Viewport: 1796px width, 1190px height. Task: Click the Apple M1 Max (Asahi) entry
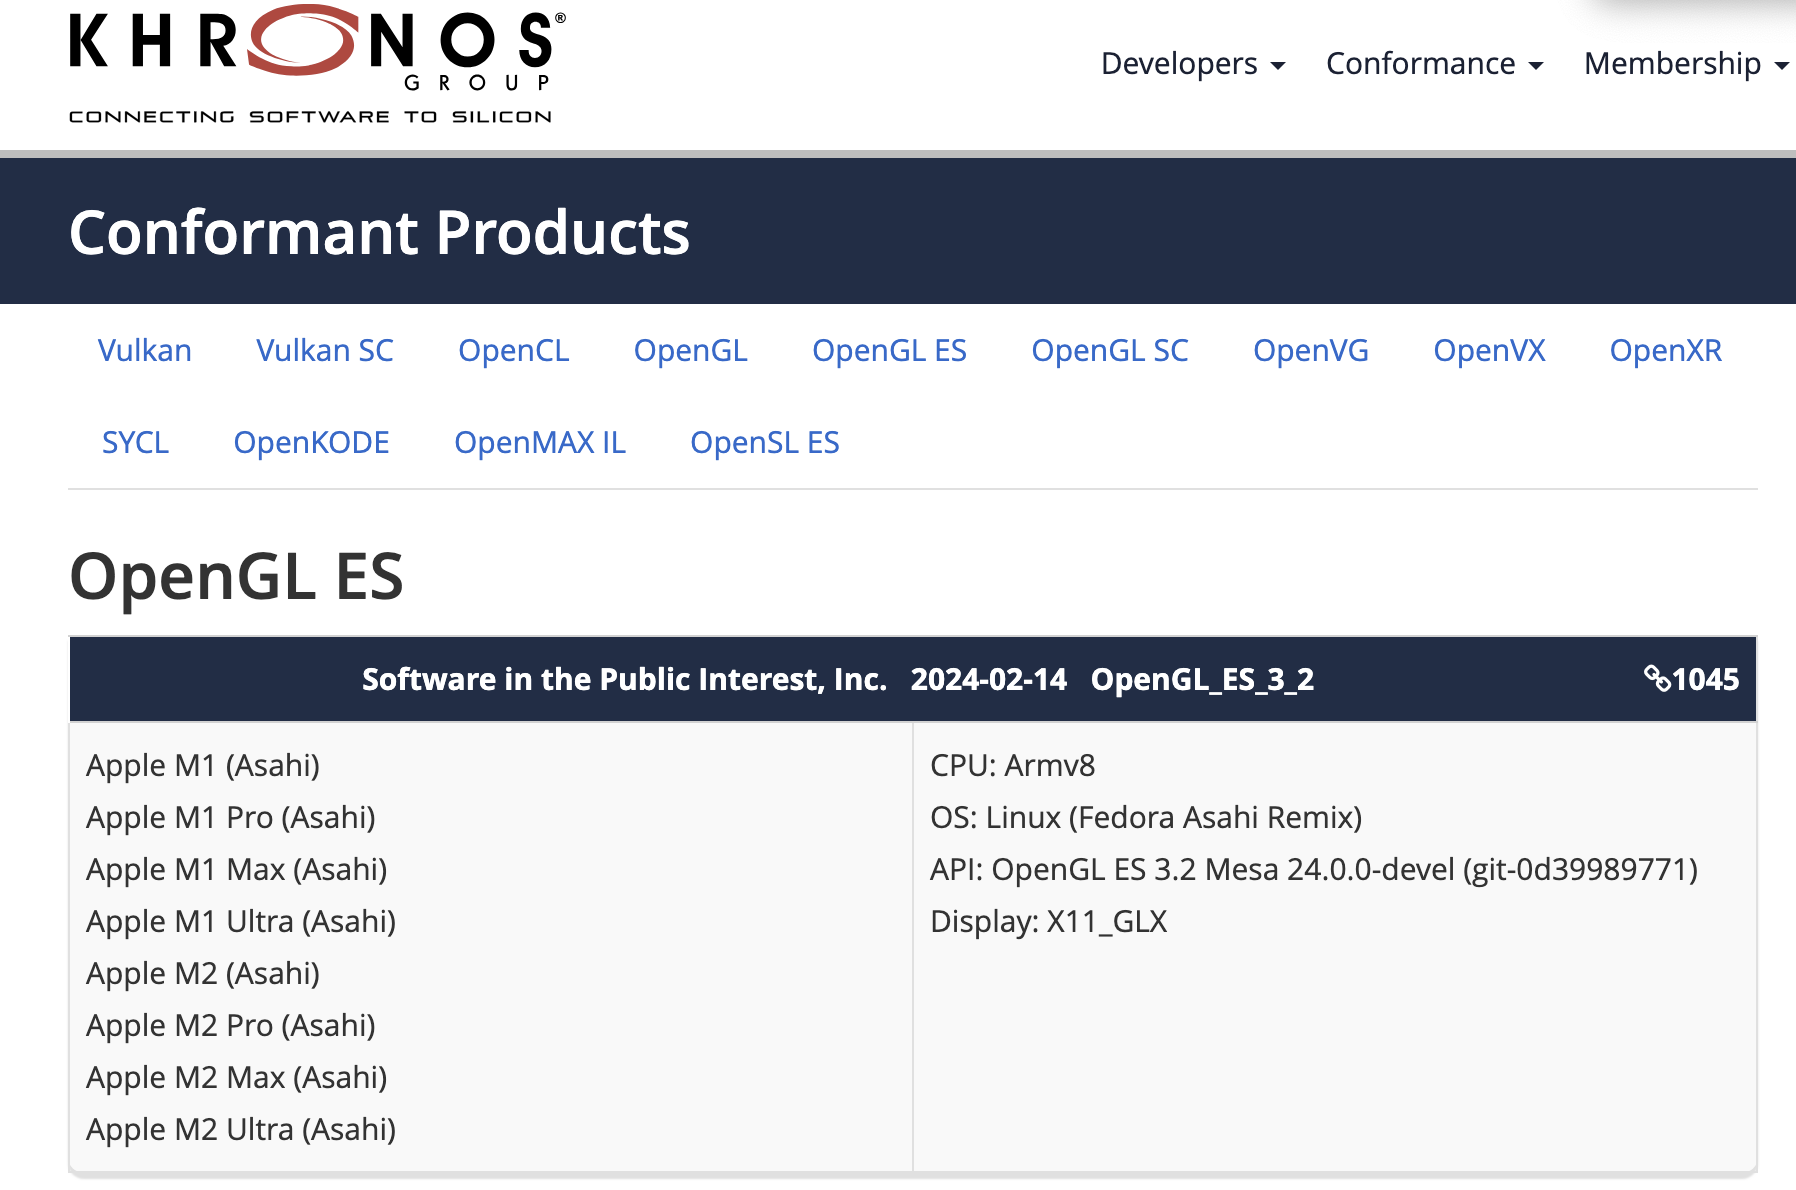[x=237, y=869]
